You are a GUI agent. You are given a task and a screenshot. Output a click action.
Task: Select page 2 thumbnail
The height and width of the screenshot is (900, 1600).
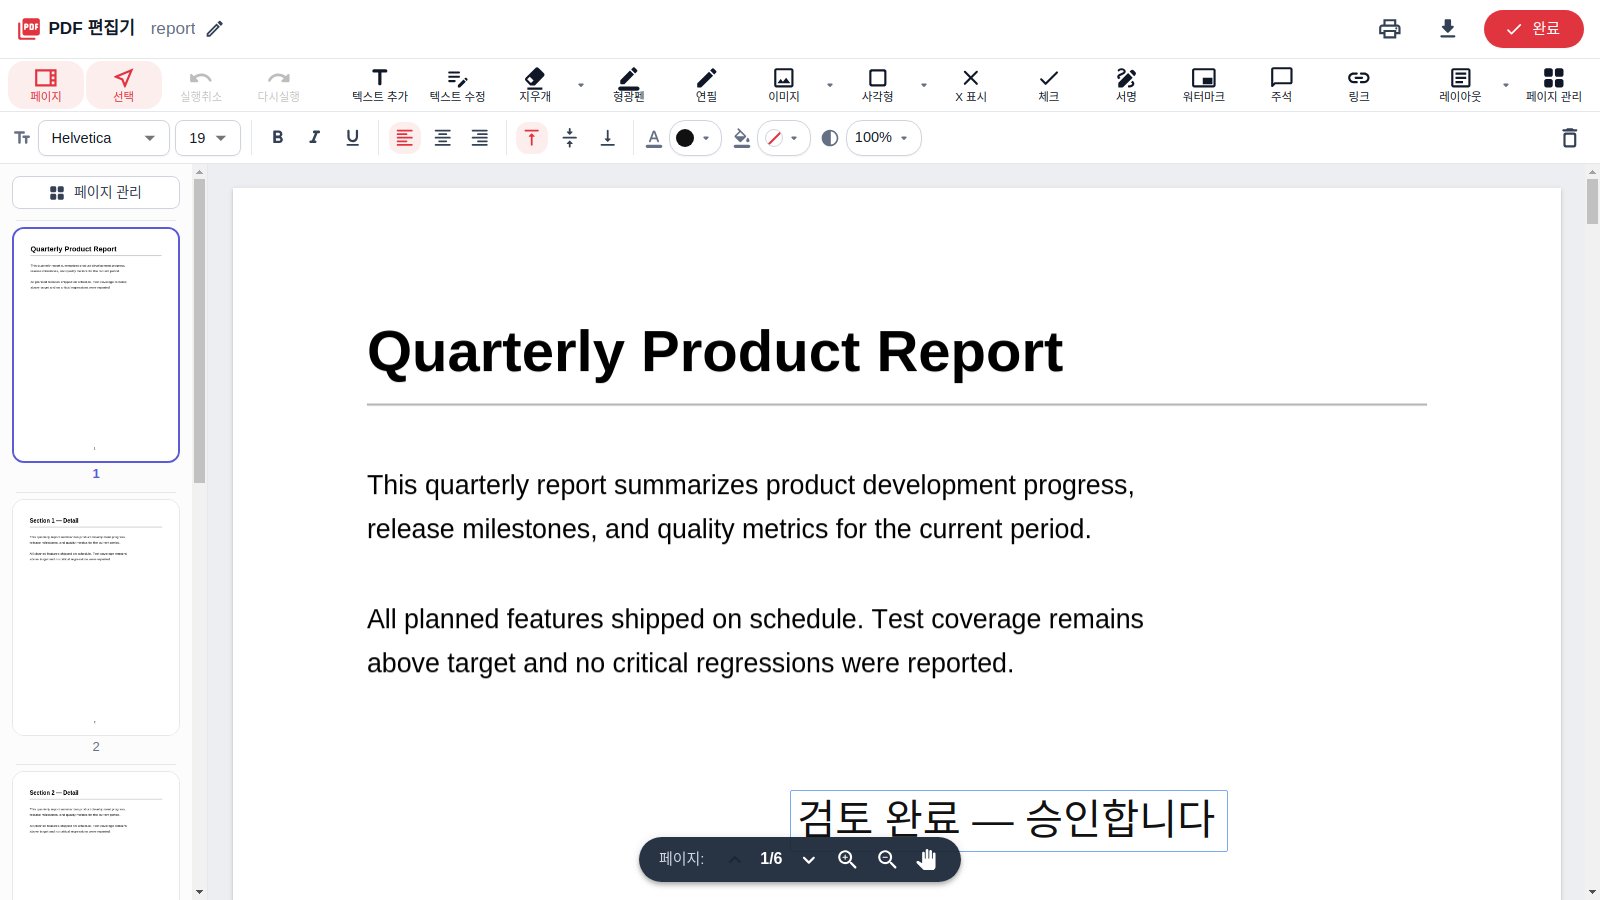(x=96, y=617)
